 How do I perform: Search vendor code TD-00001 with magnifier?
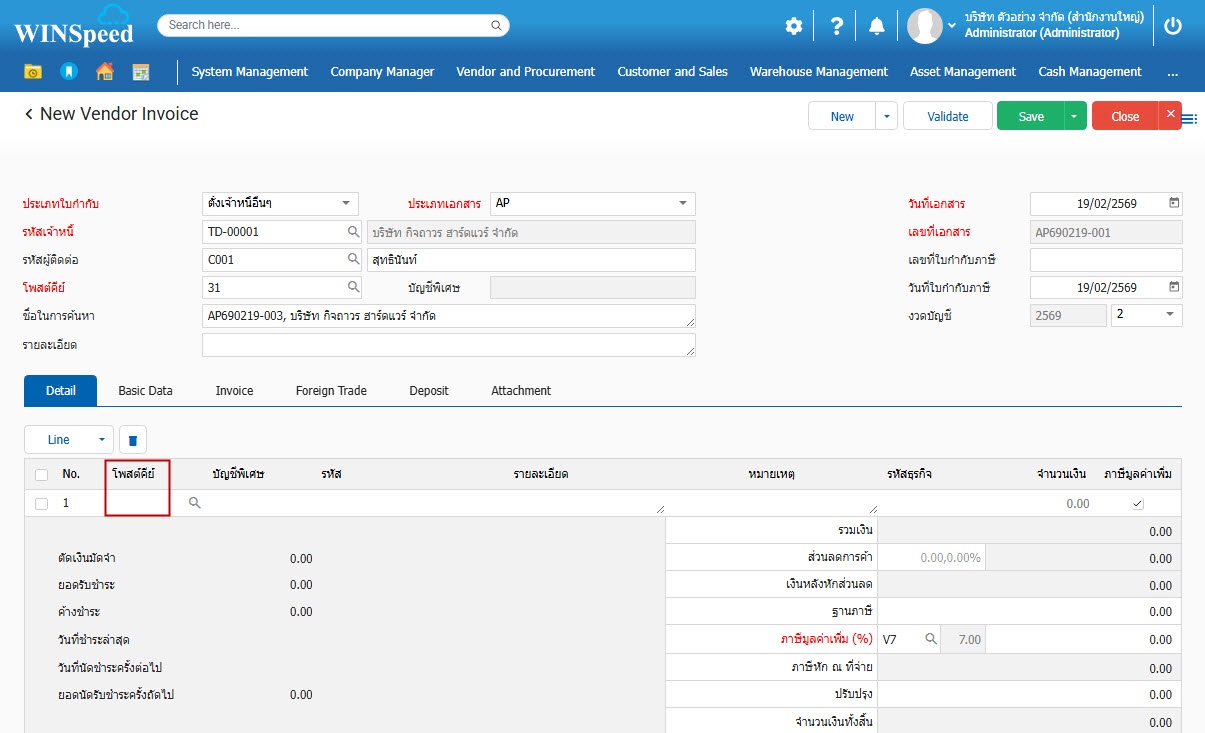pyautogui.click(x=353, y=232)
